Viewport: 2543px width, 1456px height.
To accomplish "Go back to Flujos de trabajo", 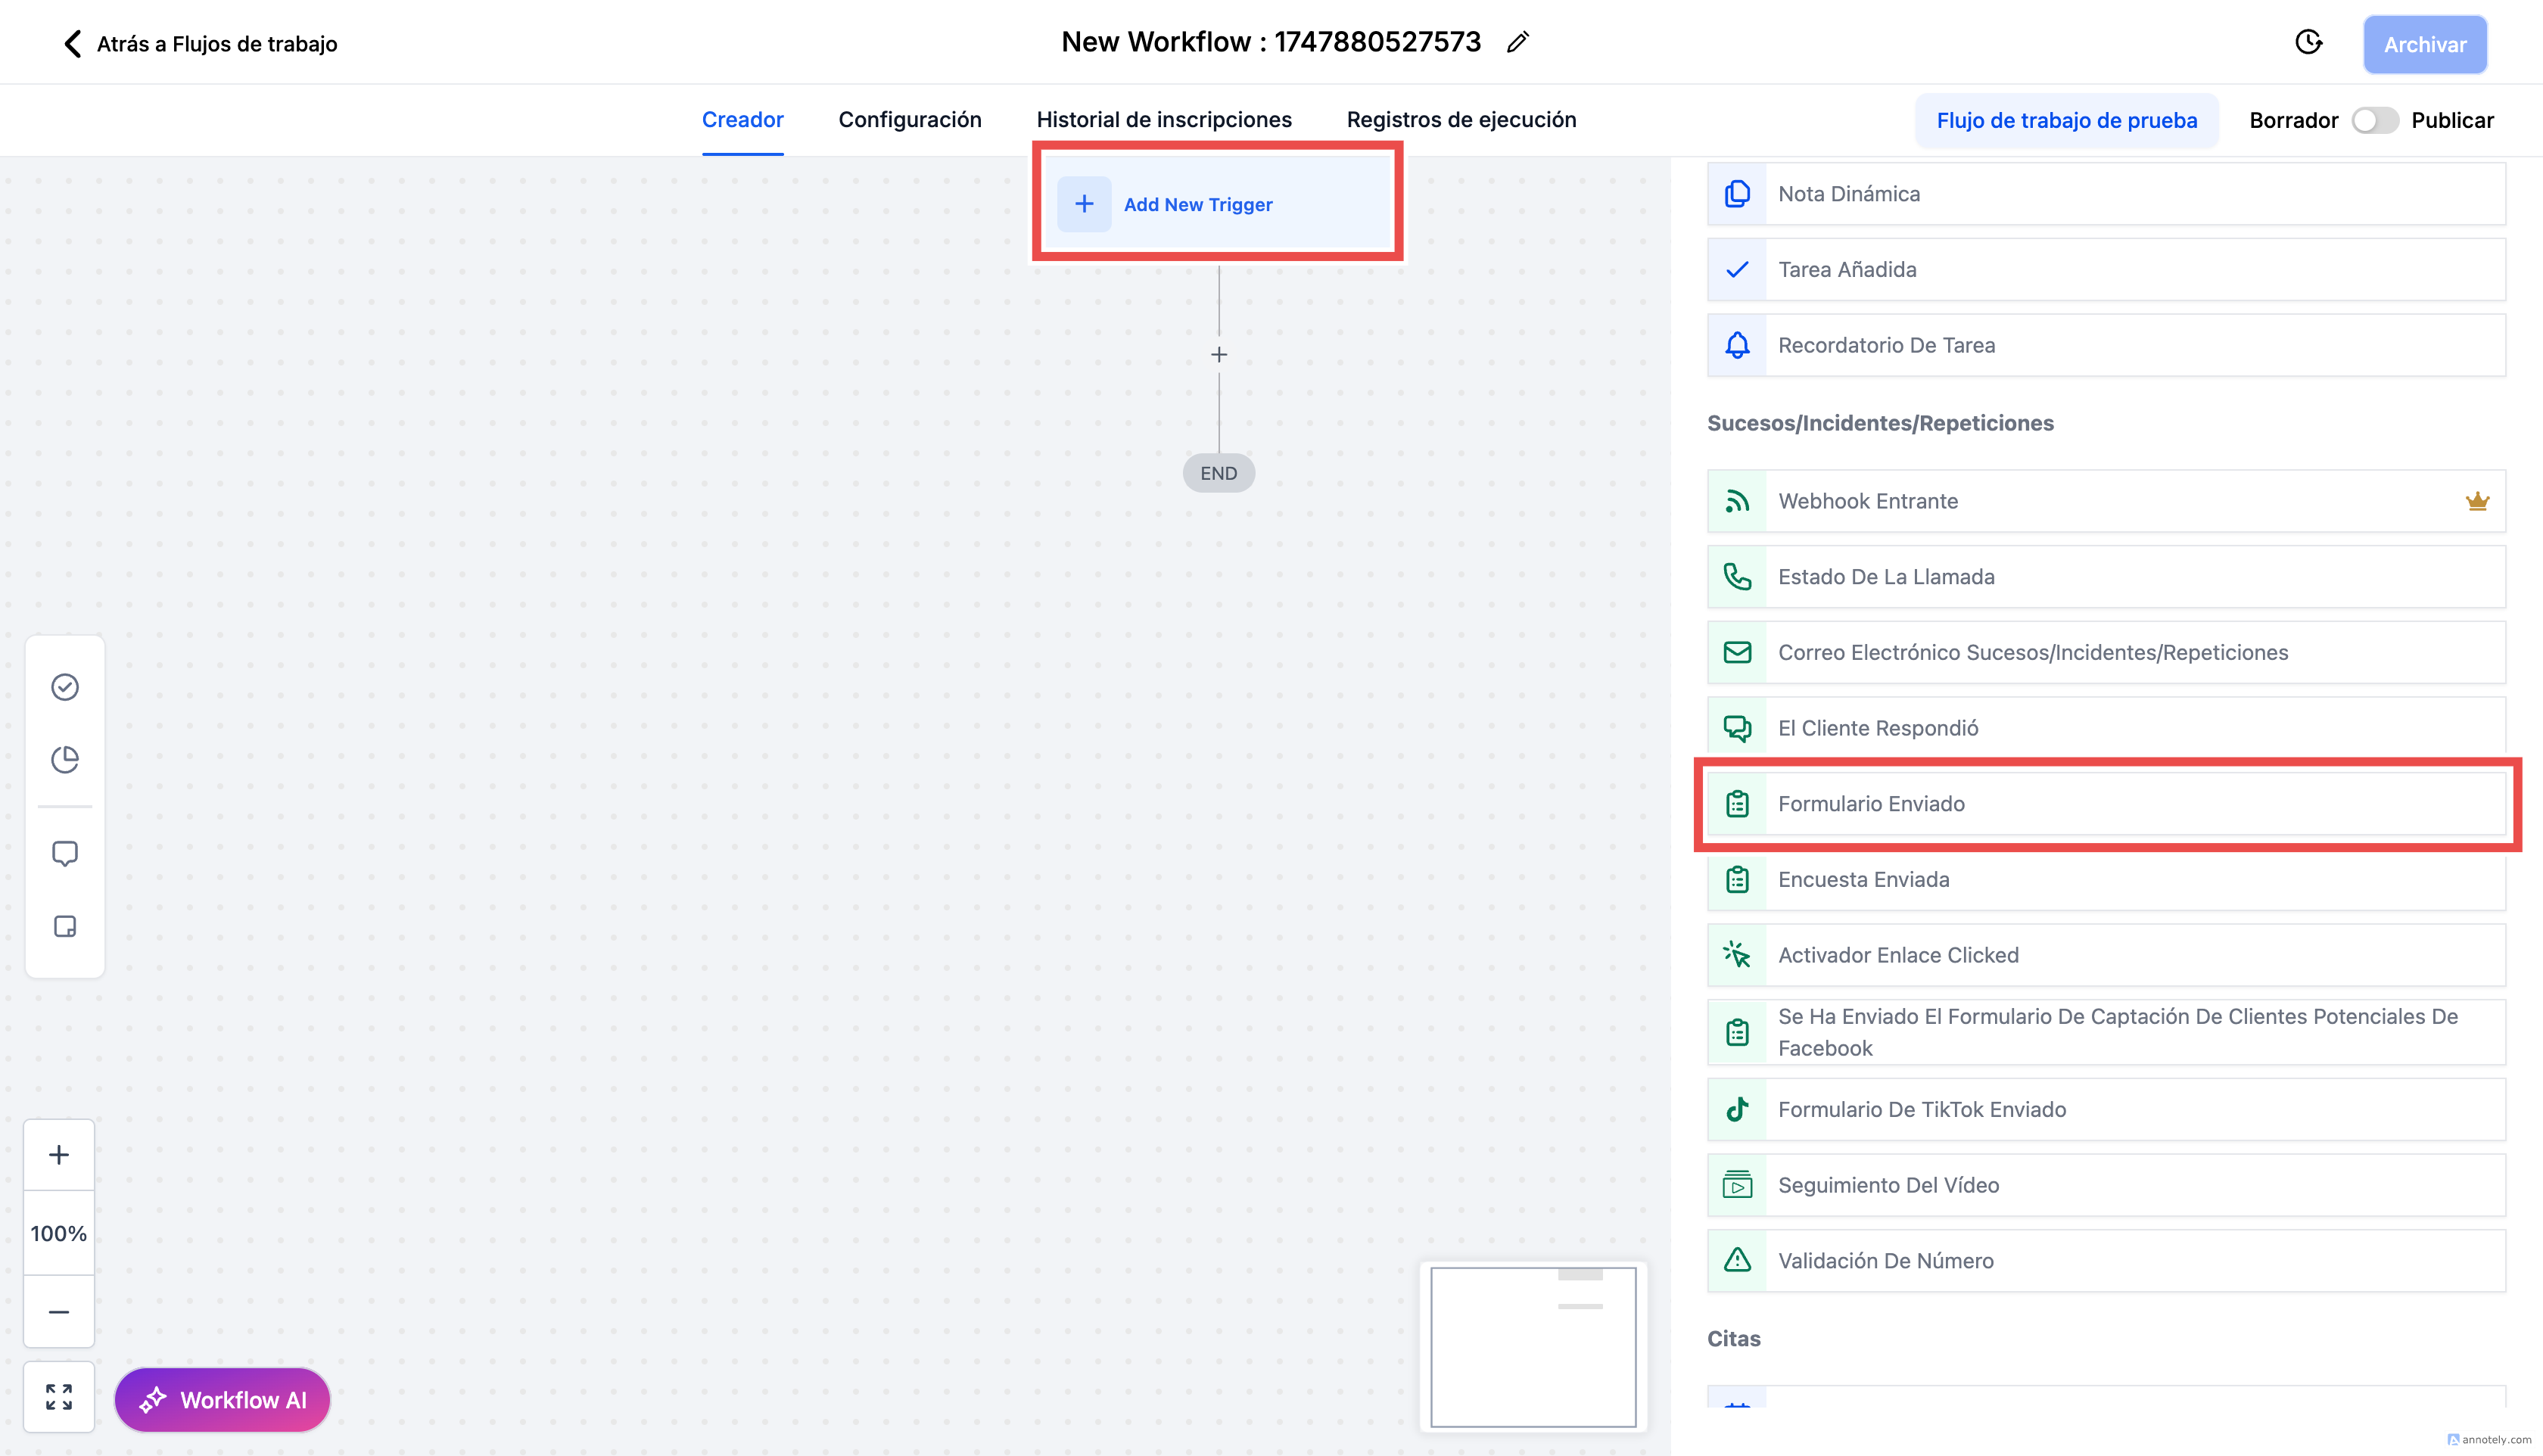I will [x=200, y=43].
